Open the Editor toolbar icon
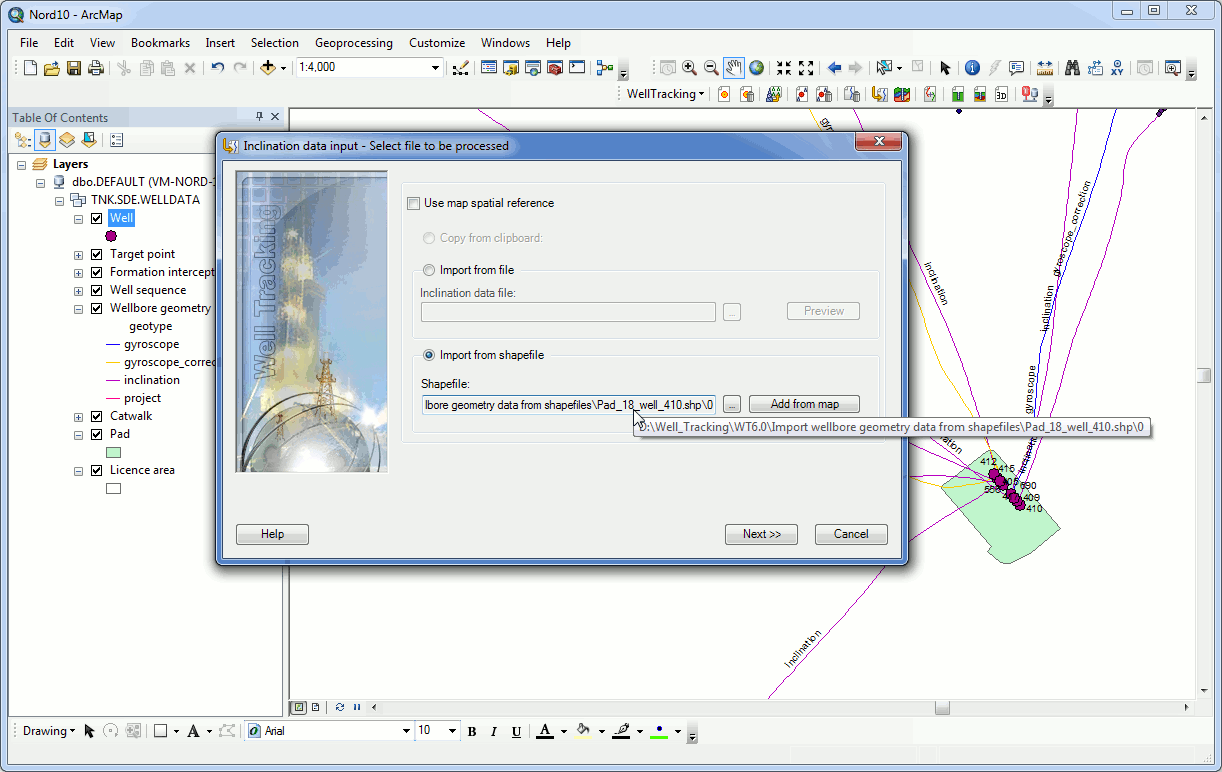The width and height of the screenshot is (1222, 772). coord(461,68)
